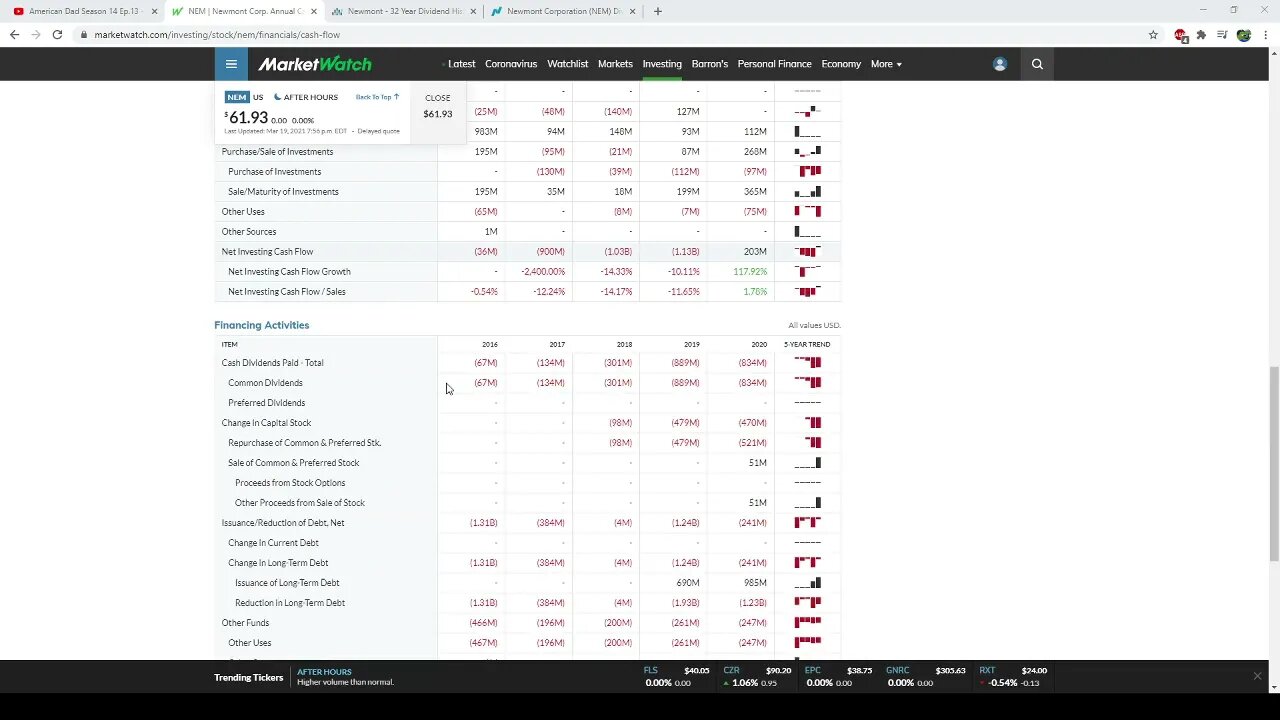Image resolution: width=1280 pixels, height=720 pixels.
Task: Click the 985M Issuance of Long-Term Debt value
Action: tap(755, 583)
